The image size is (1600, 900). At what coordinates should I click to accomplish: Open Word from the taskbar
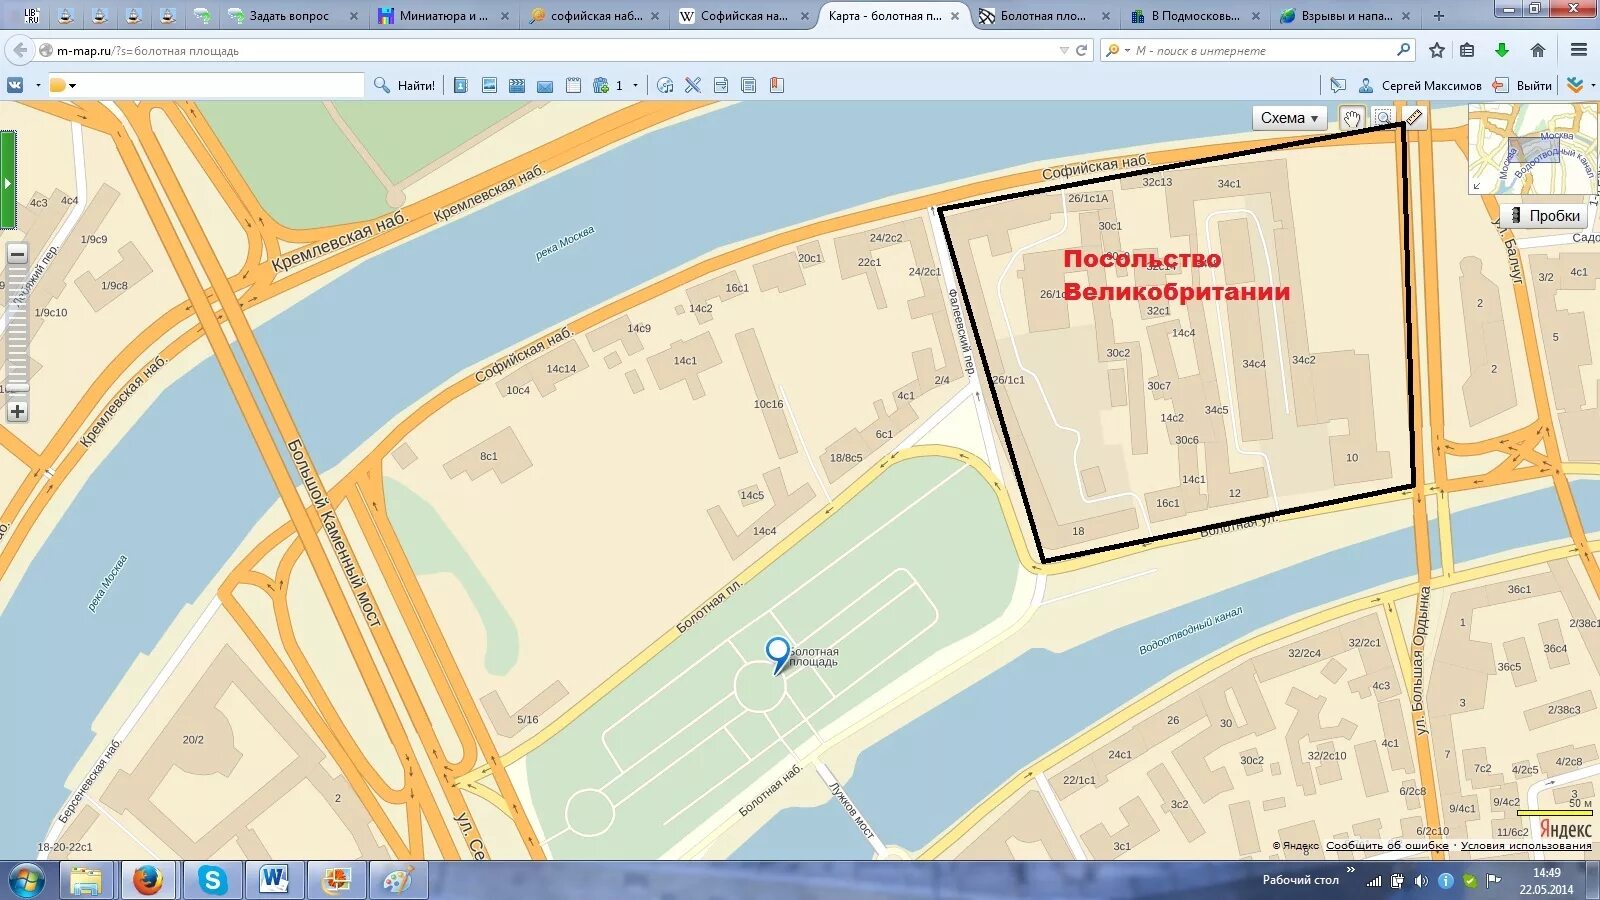click(x=273, y=880)
